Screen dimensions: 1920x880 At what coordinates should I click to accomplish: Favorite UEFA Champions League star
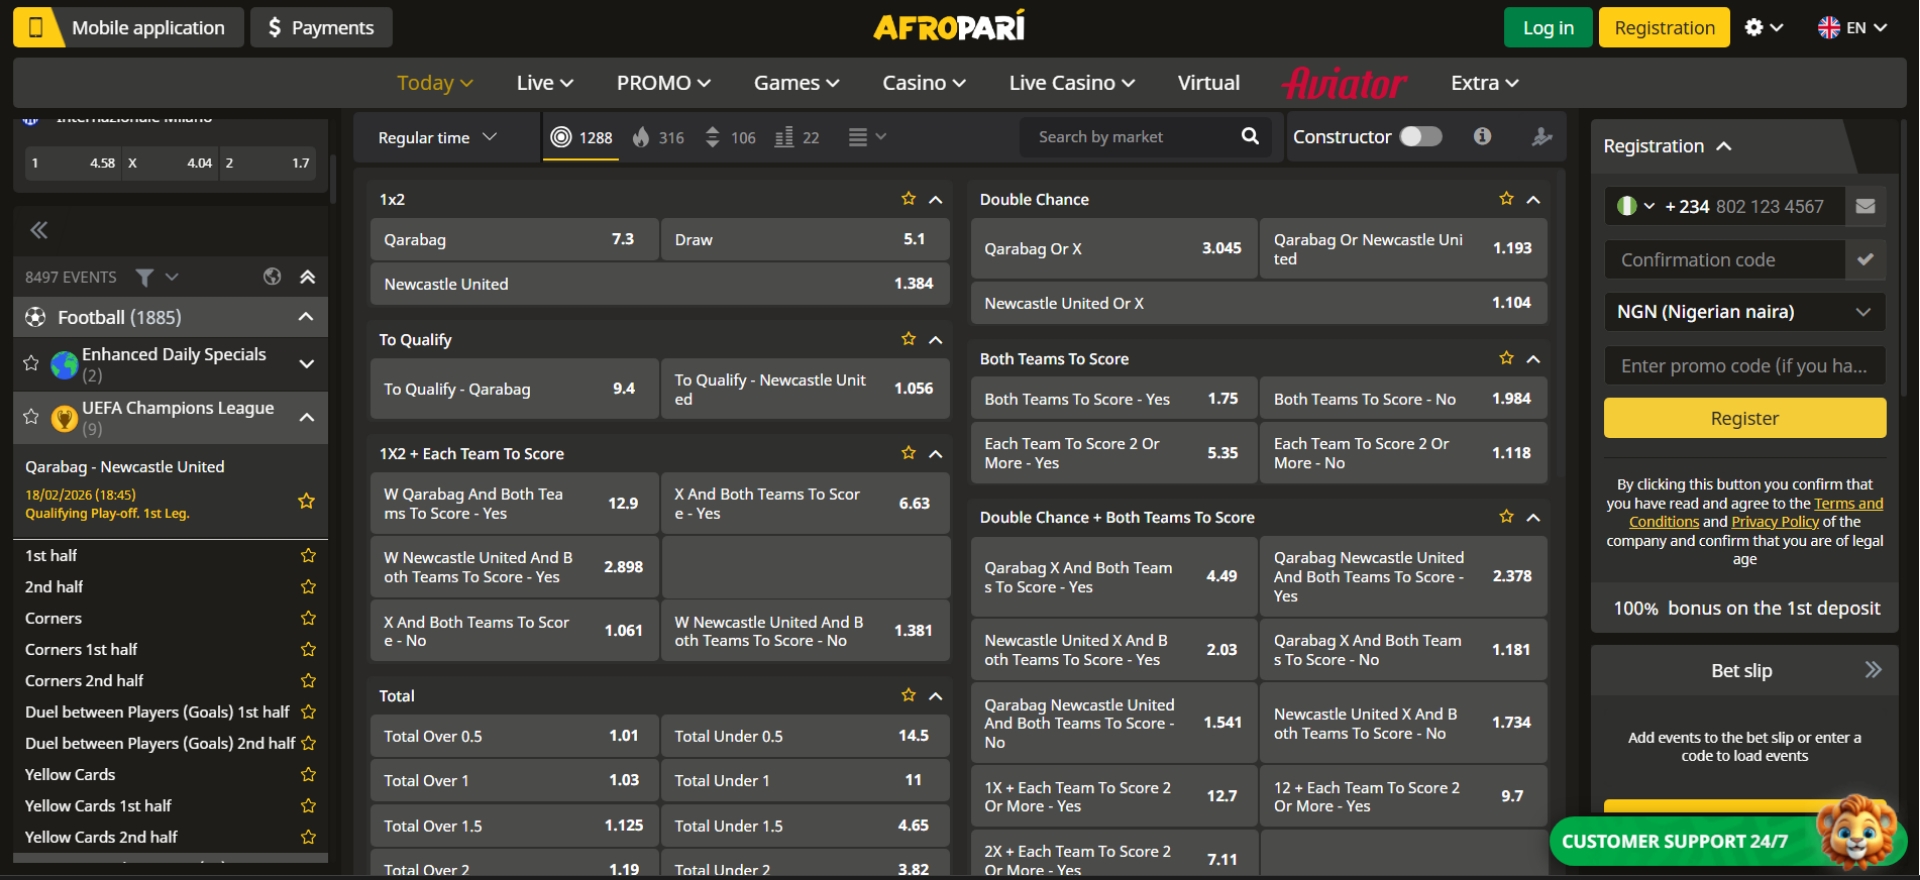[31, 417]
